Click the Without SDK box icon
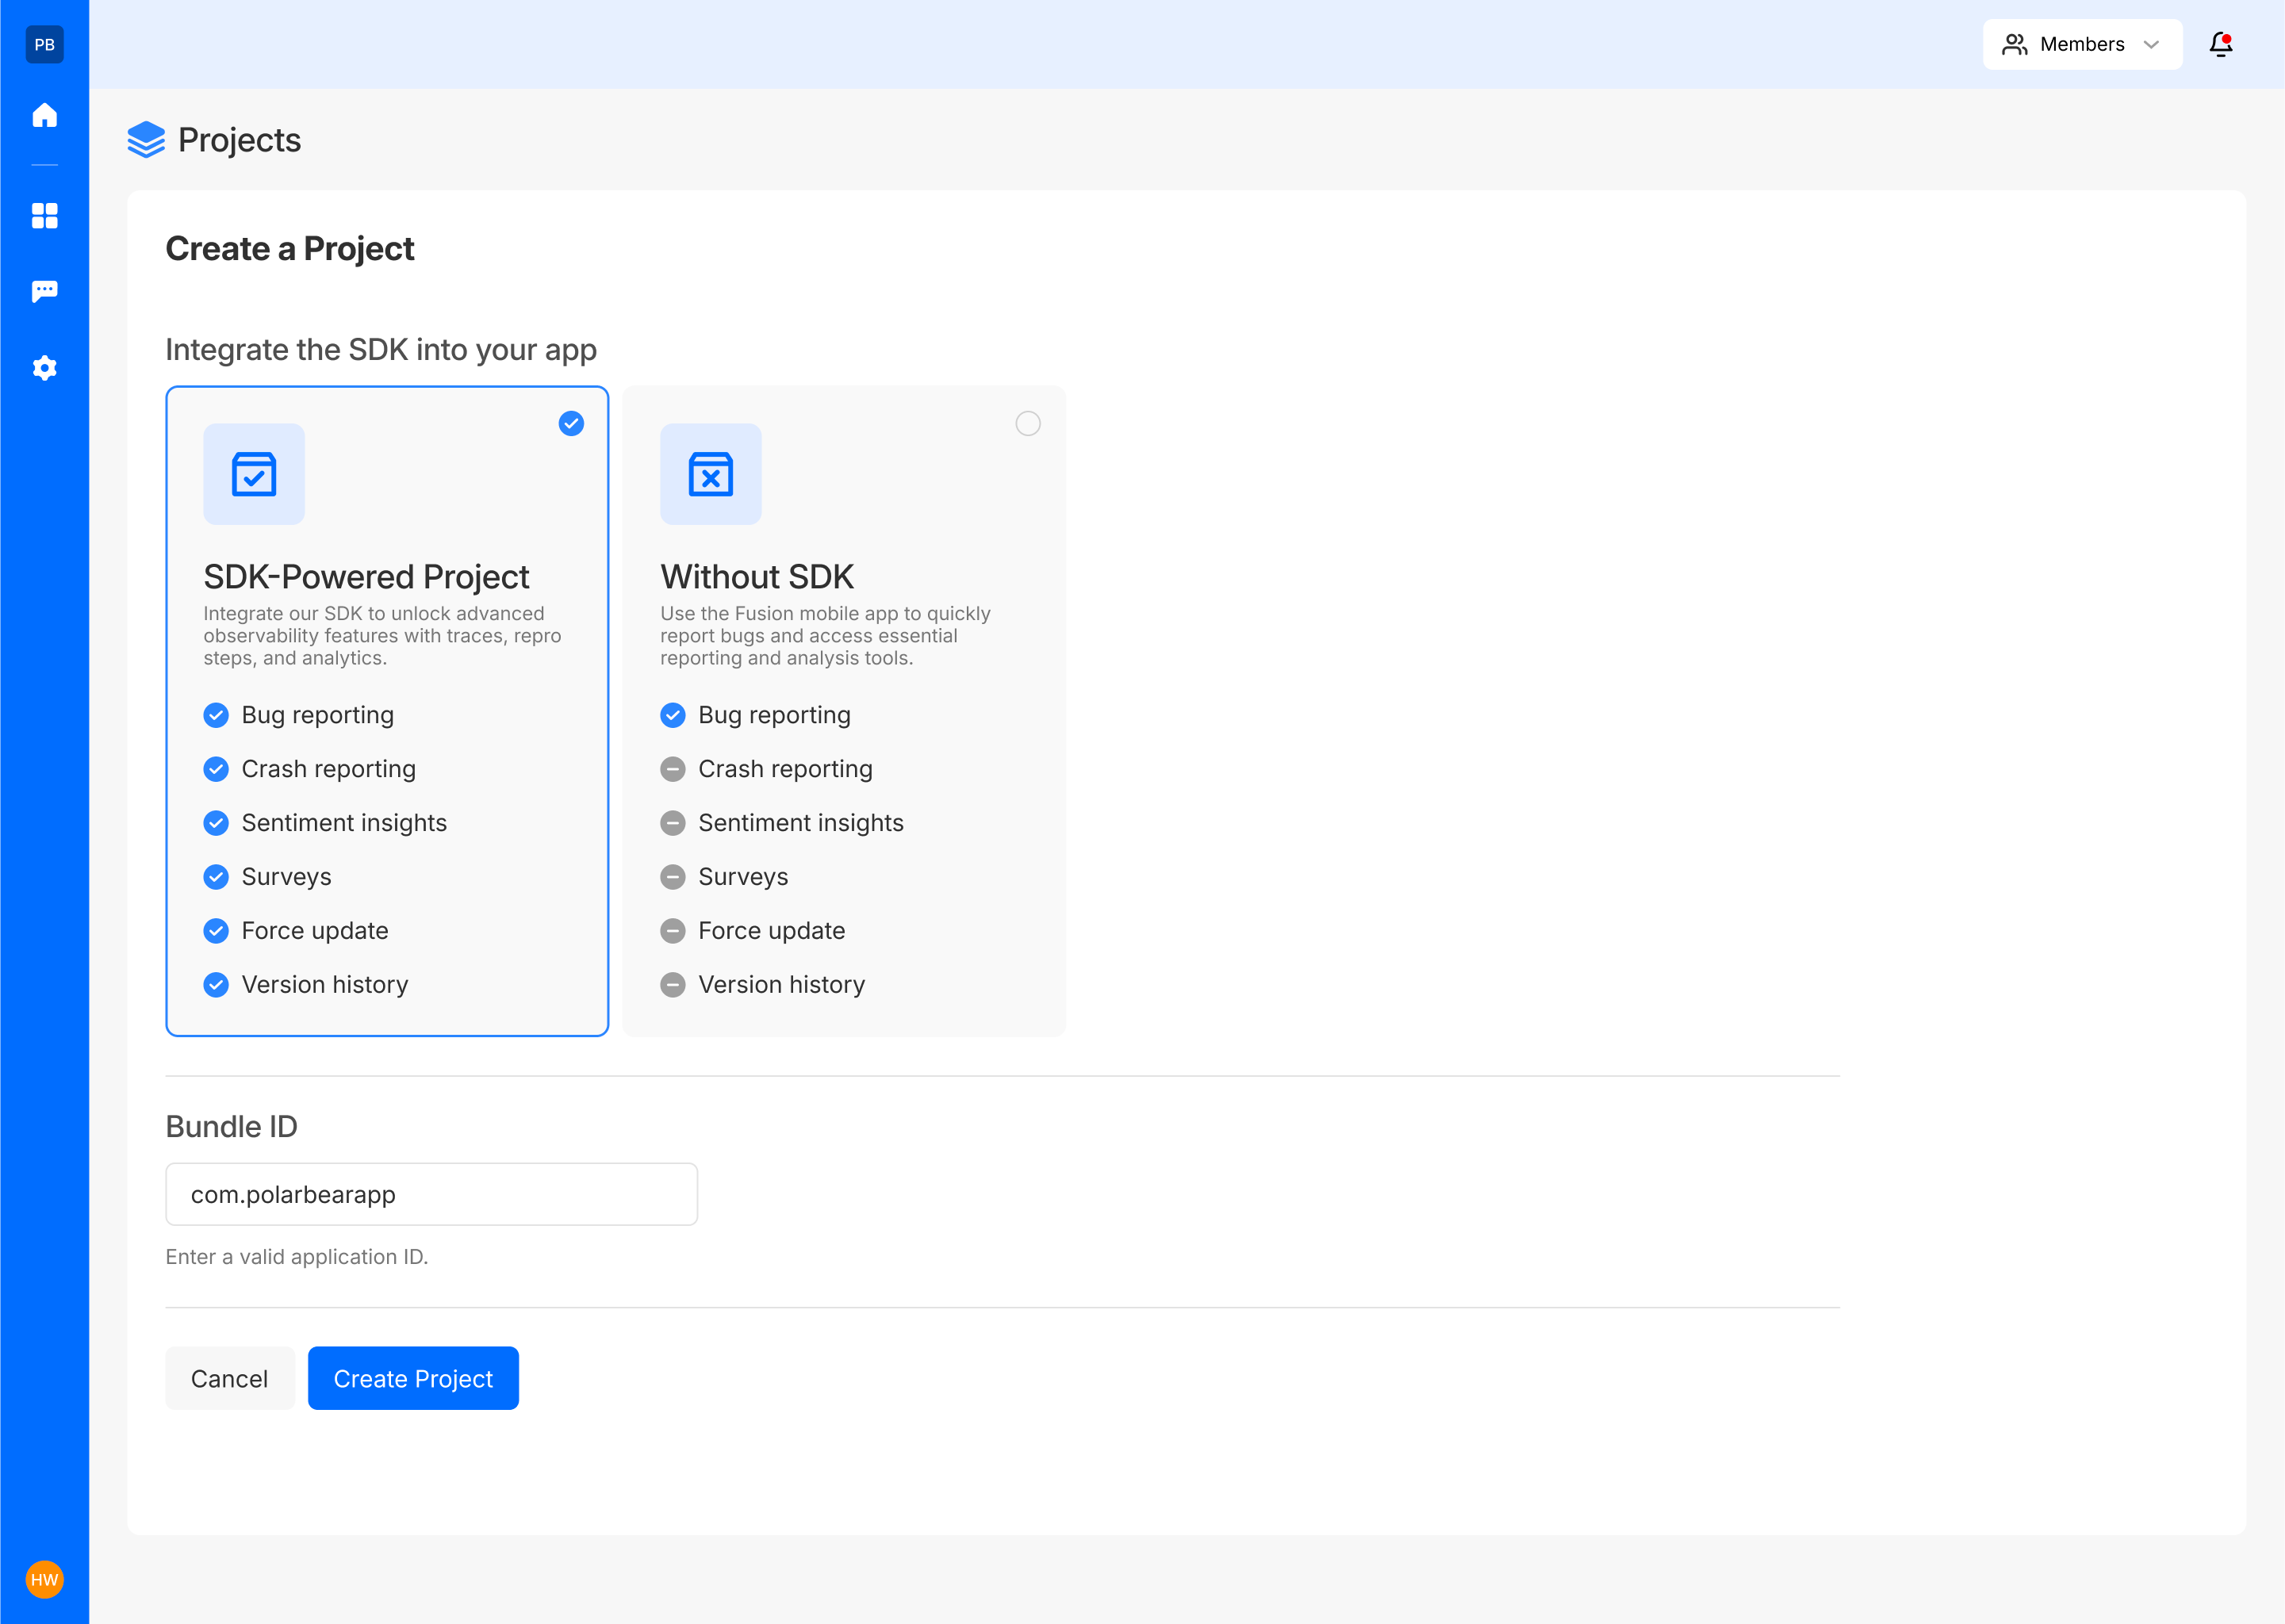The height and width of the screenshot is (1624, 2285). (710, 474)
